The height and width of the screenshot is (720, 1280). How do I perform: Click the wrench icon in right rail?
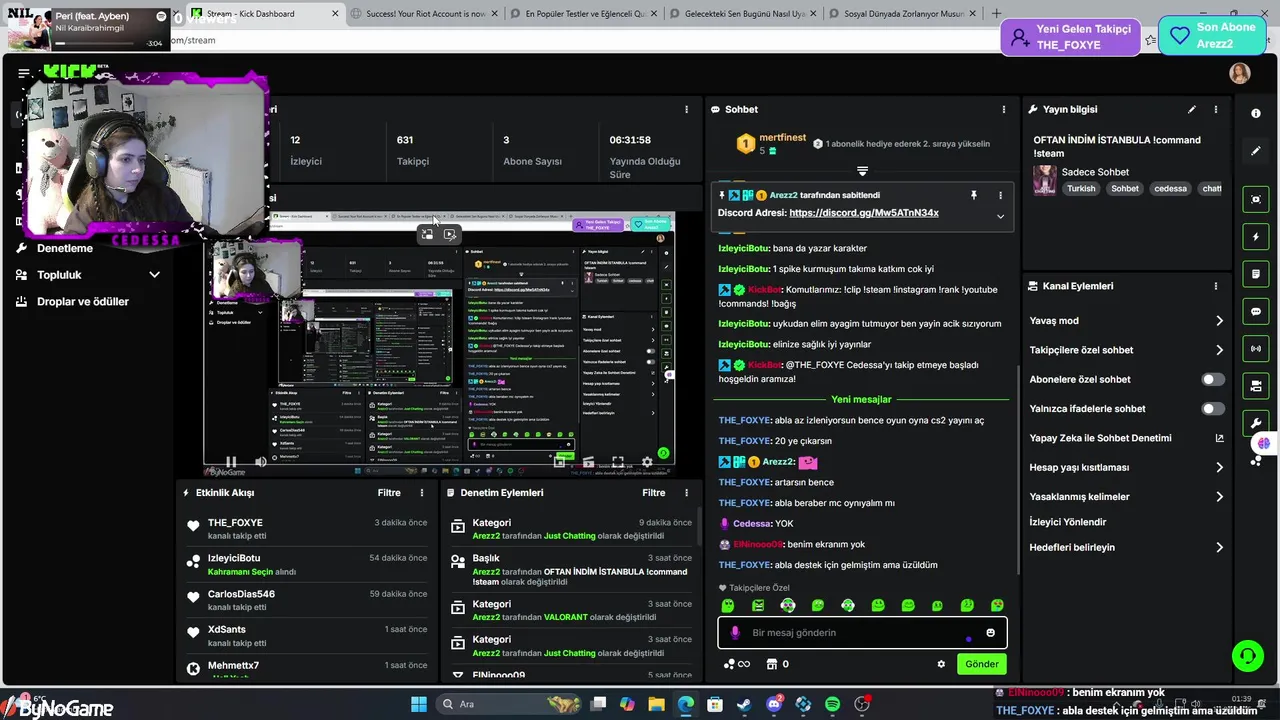(x=1256, y=424)
